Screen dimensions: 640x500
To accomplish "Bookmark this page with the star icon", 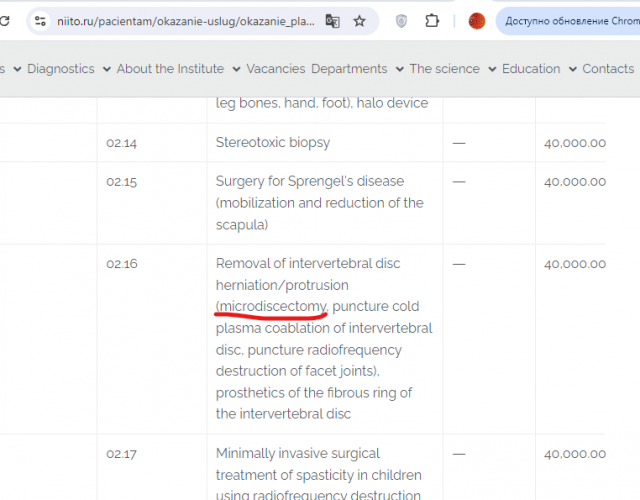I will (360, 20).
